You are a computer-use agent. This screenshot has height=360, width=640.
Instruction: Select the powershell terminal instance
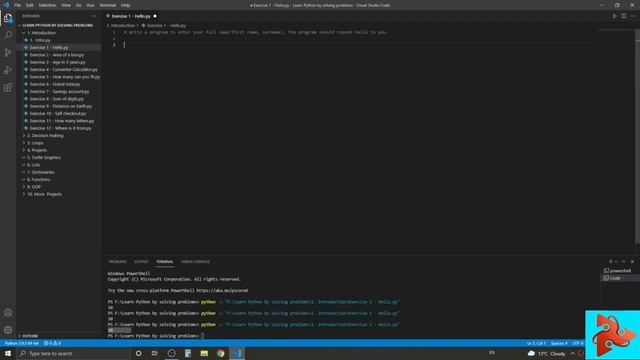point(618,271)
